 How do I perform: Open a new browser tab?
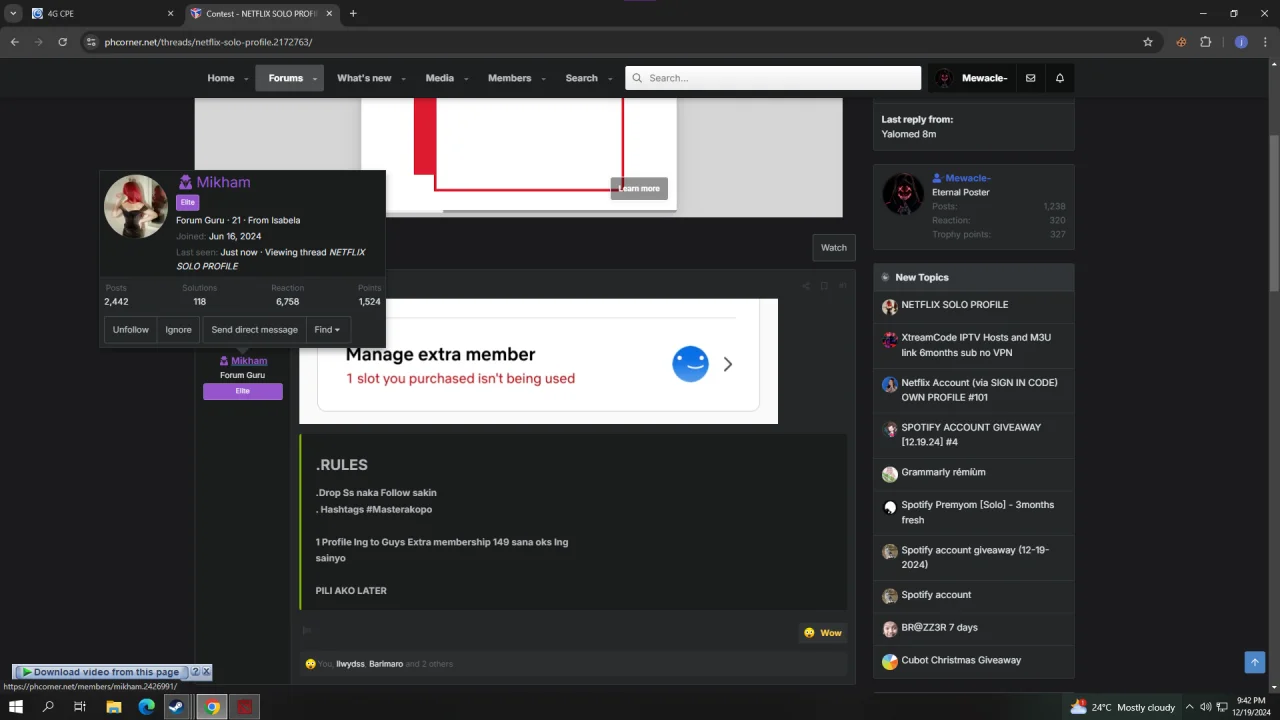click(x=353, y=14)
